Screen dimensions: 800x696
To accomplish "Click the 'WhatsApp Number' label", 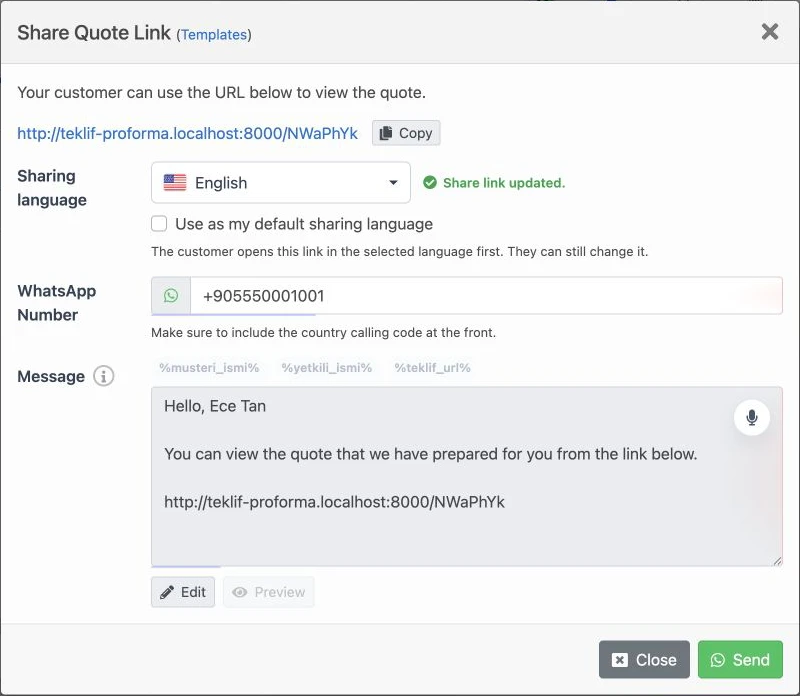I will (57, 303).
